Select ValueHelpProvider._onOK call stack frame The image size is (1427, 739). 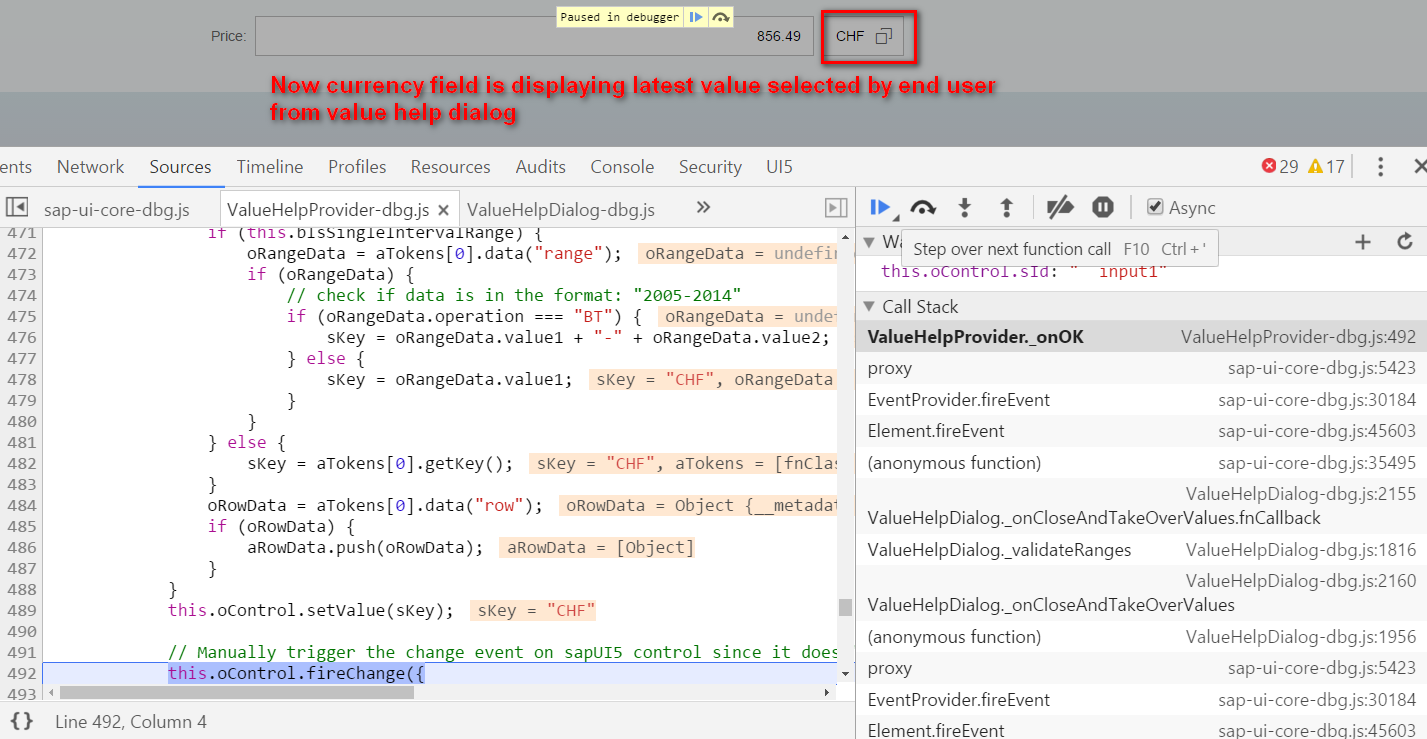pyautogui.click(x=1141, y=337)
